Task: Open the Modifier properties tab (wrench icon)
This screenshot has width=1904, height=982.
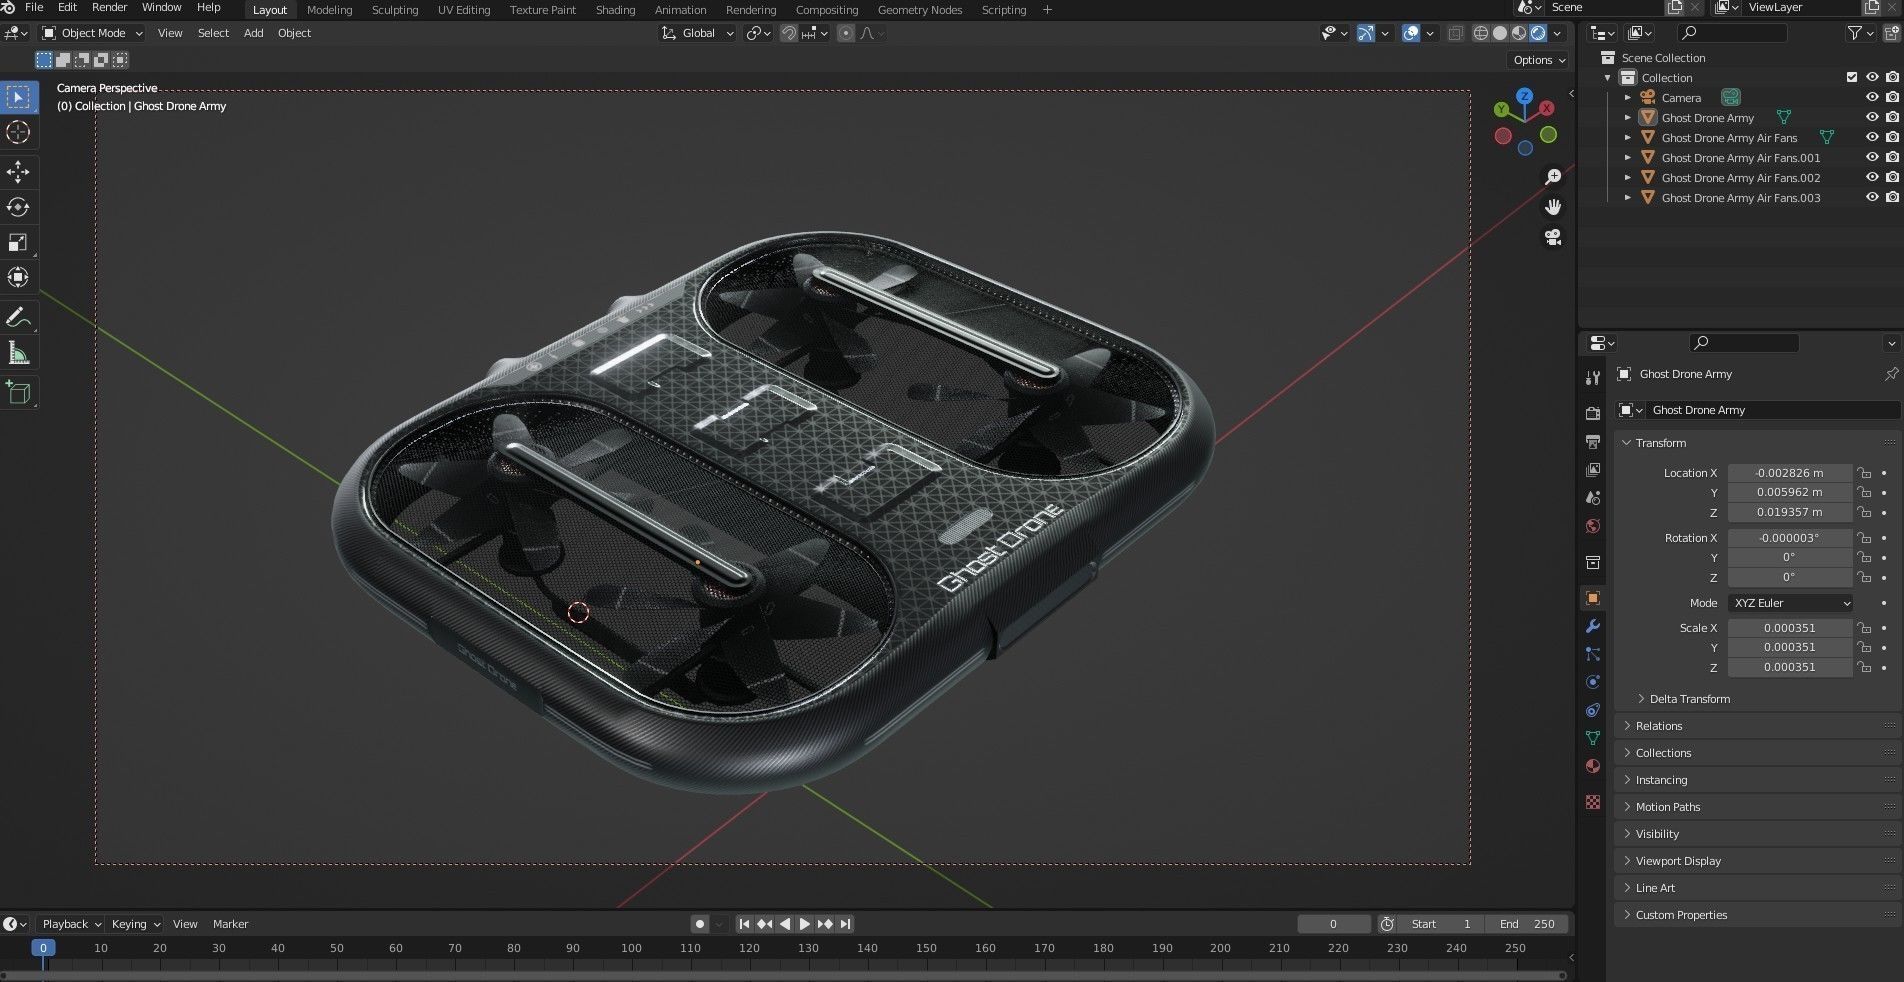Action: pyautogui.click(x=1592, y=625)
